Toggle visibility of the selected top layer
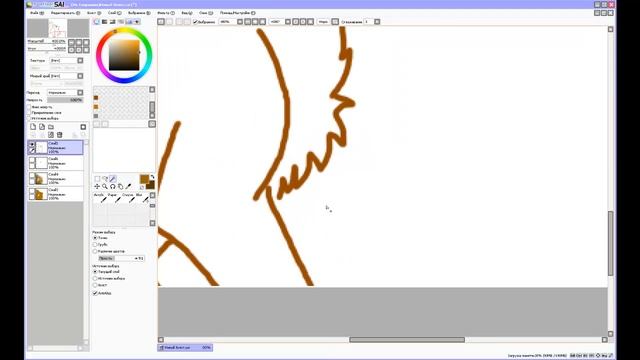The height and width of the screenshot is (360, 640). tap(31, 144)
